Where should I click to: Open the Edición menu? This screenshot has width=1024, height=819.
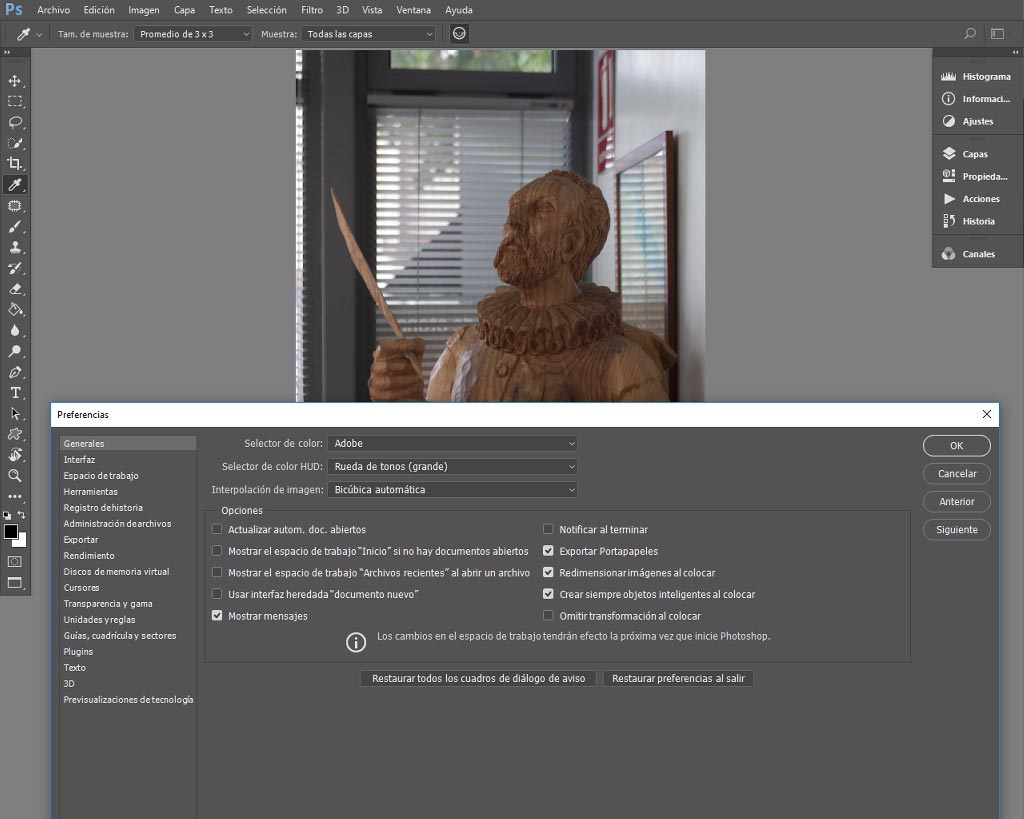[x=99, y=10]
